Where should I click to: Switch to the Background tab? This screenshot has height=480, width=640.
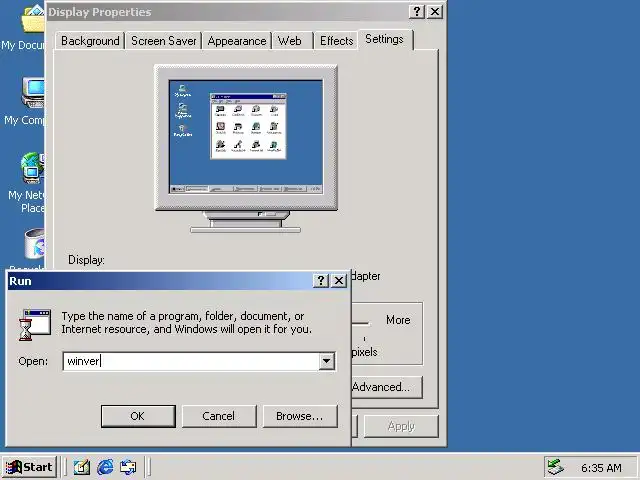90,41
